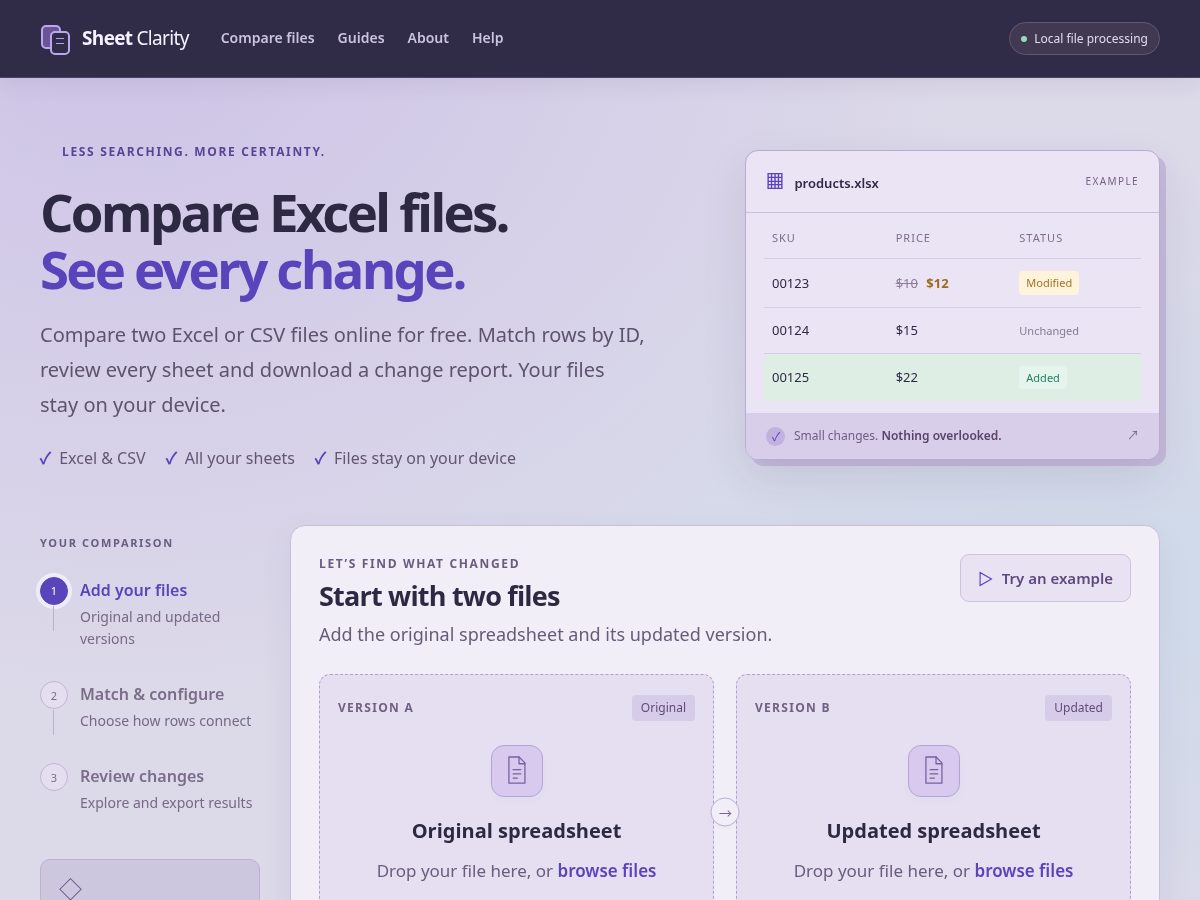Image resolution: width=1200 pixels, height=900 pixels.
Task: Click the All your sheets checkmark icon
Action: (x=171, y=458)
